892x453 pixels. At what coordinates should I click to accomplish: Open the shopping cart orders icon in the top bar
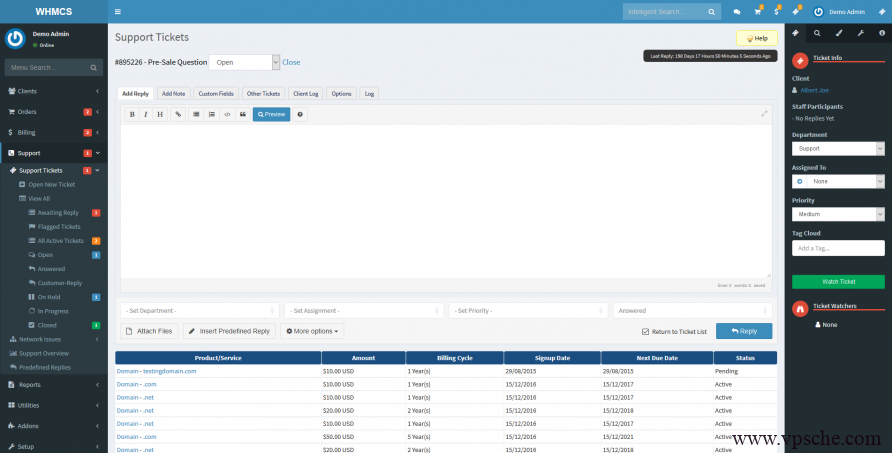[758, 12]
